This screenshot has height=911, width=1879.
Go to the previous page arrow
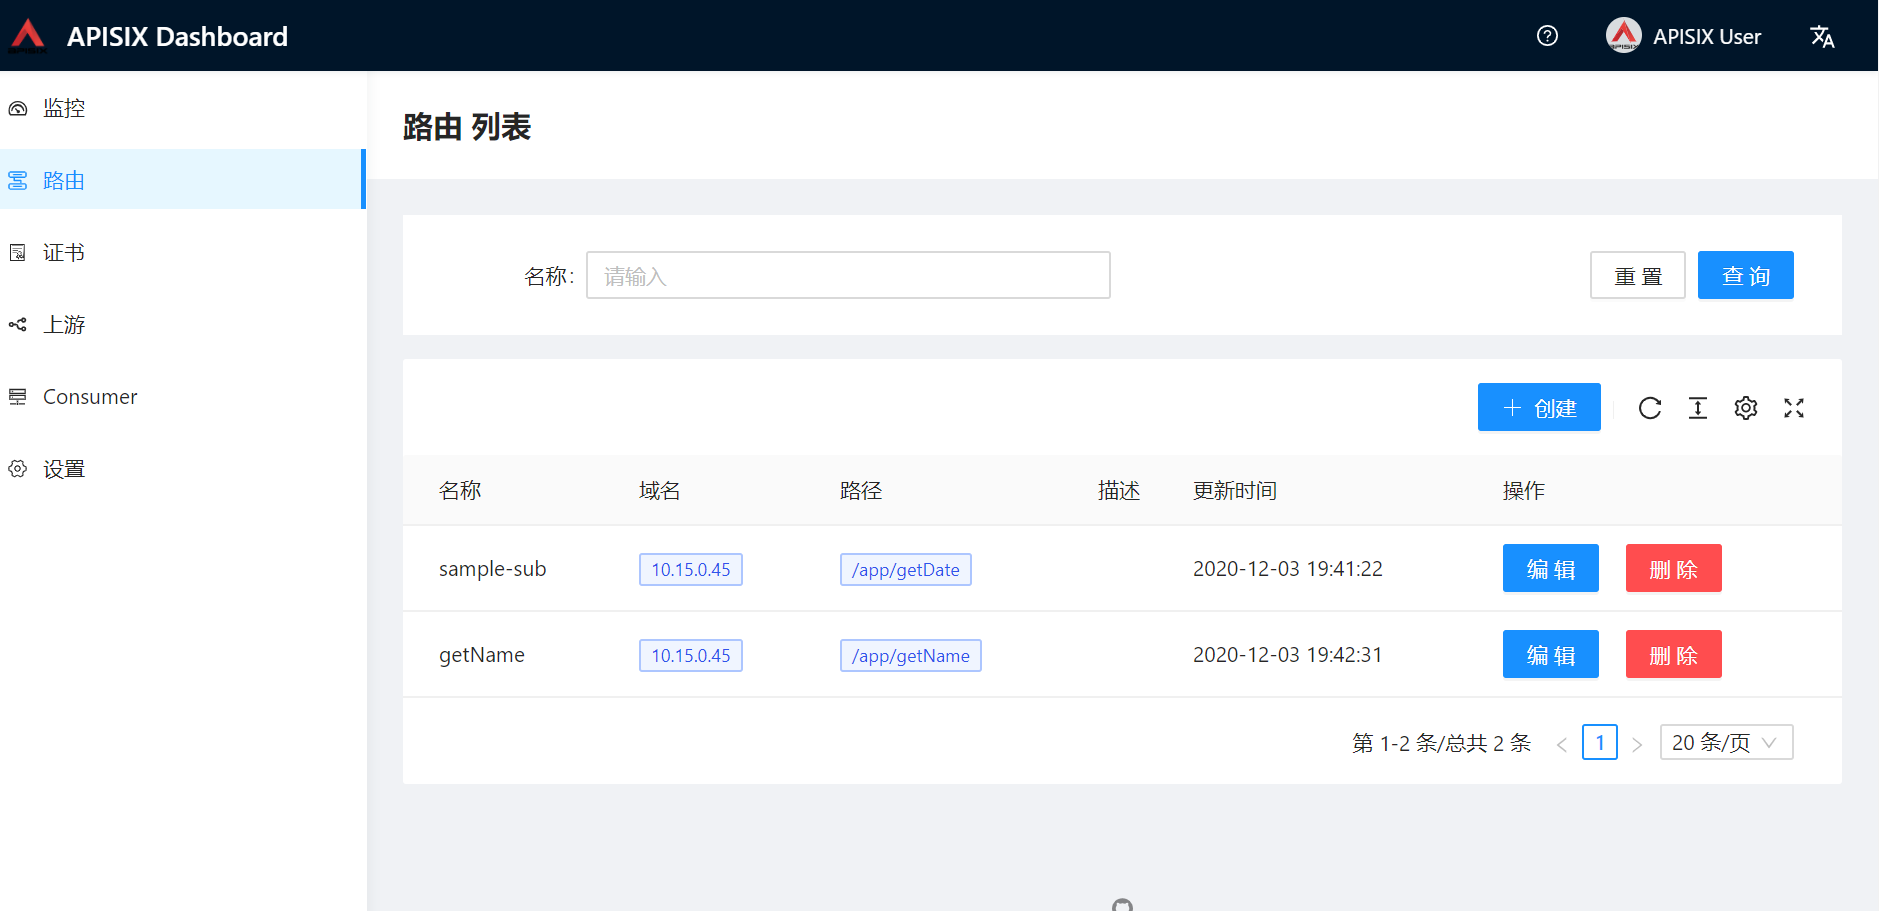[x=1561, y=744]
